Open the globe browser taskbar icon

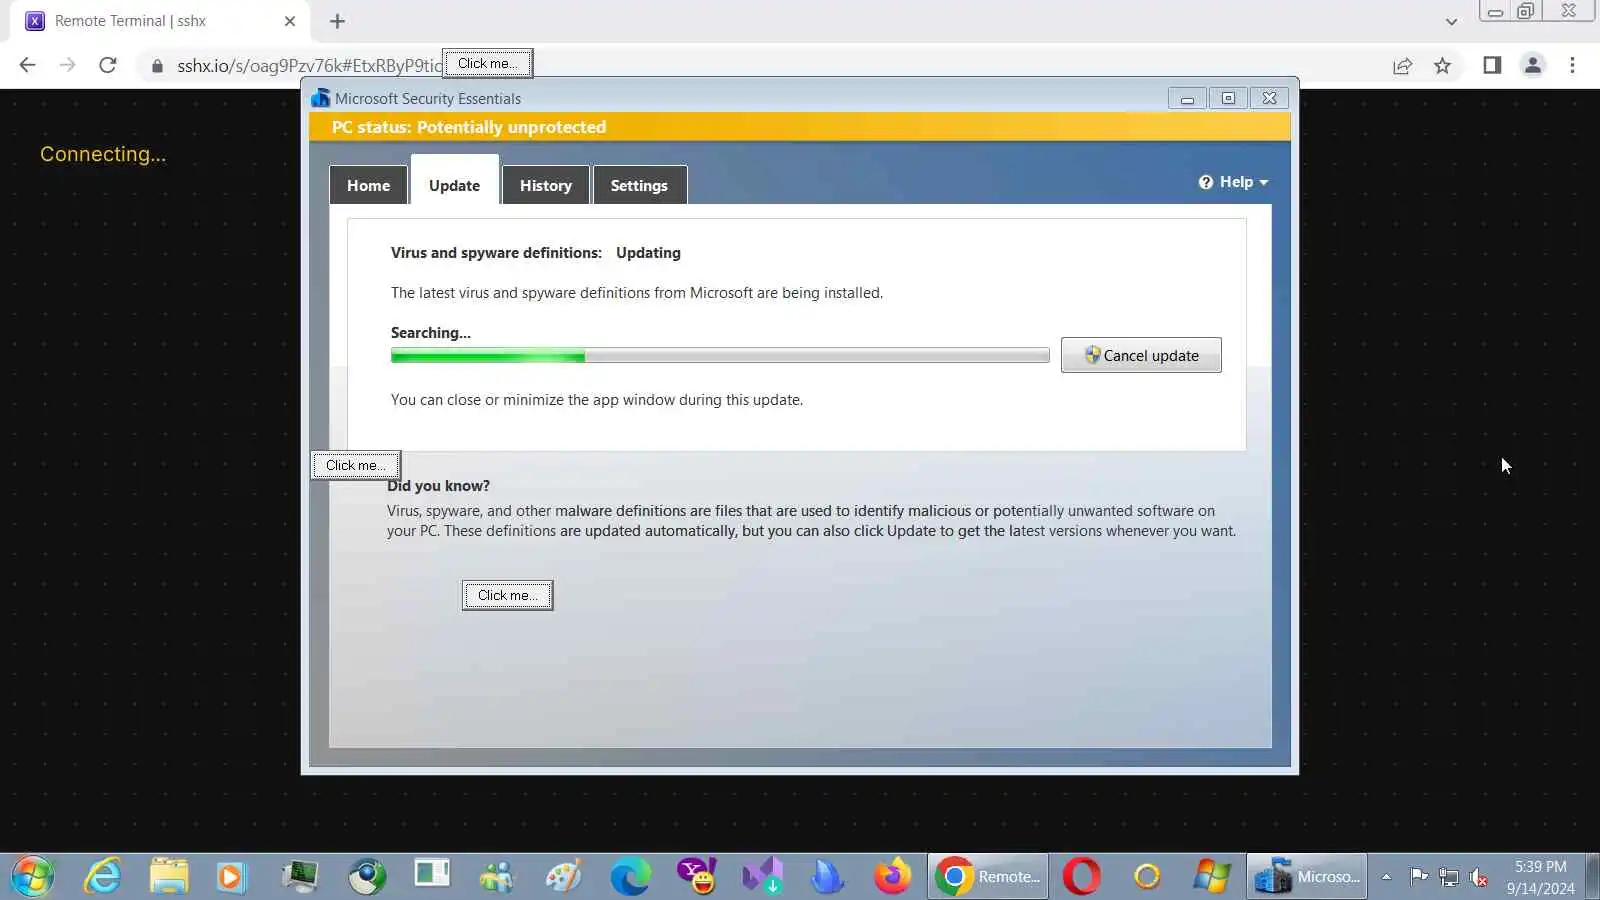367,877
